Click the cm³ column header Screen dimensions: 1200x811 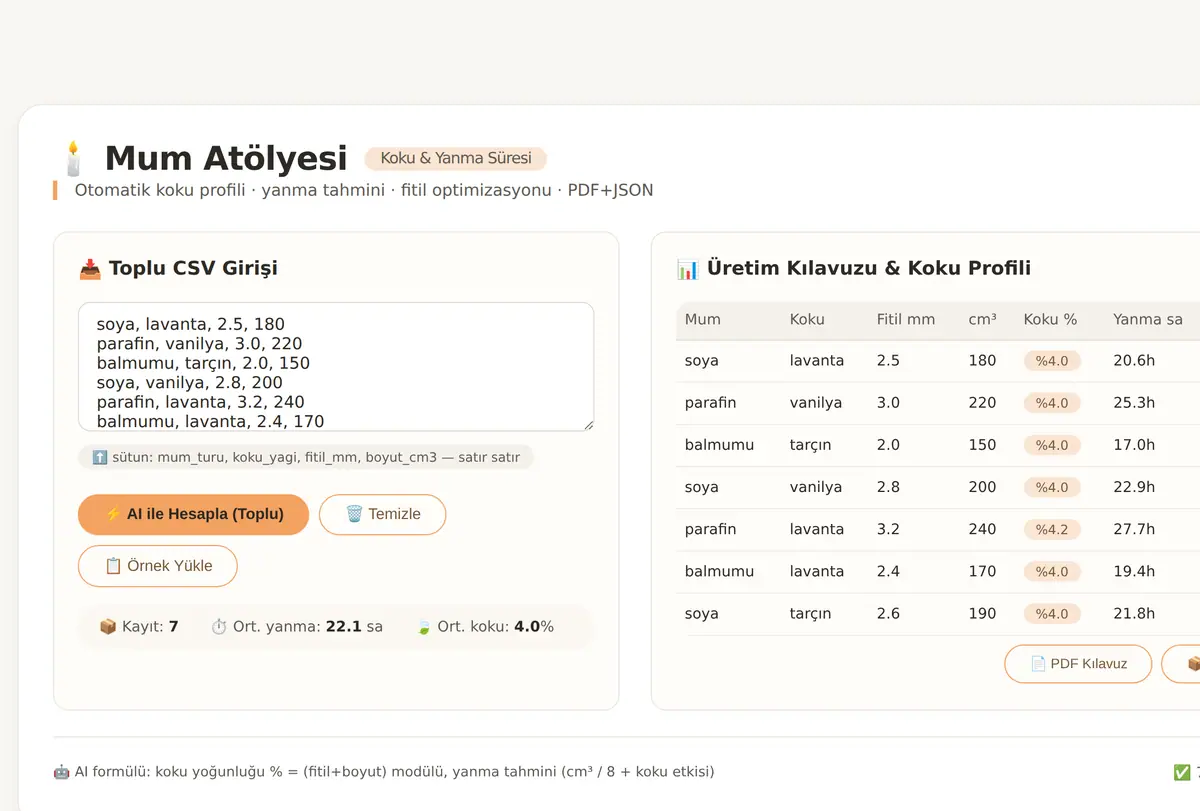pos(982,320)
